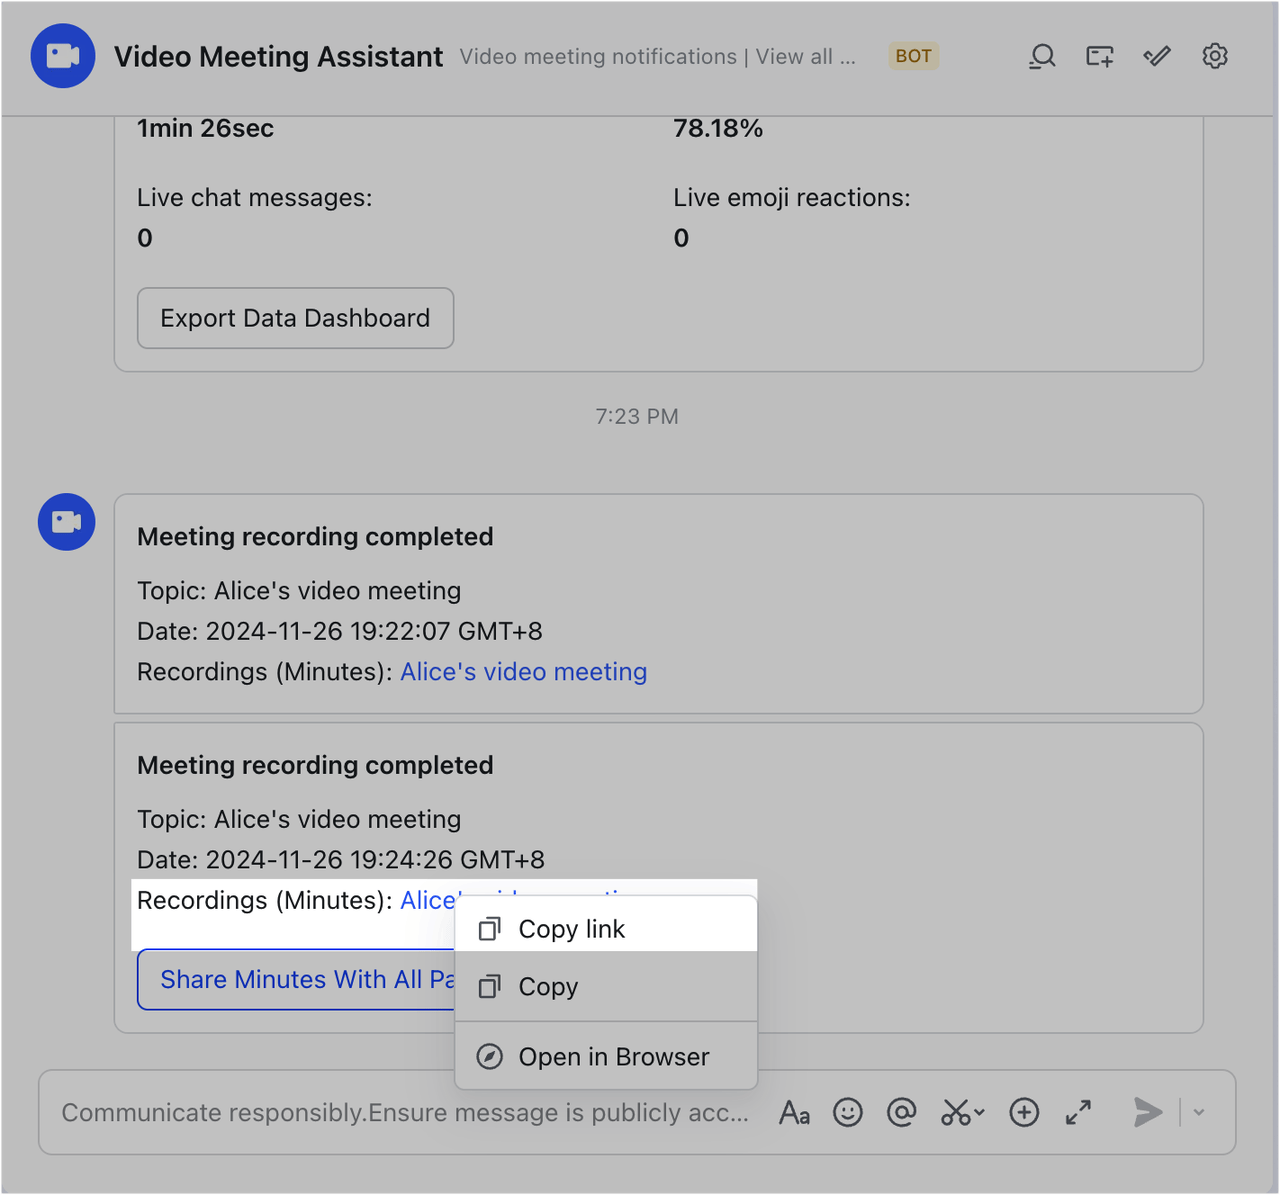Click the send message arrow

[x=1148, y=1113]
